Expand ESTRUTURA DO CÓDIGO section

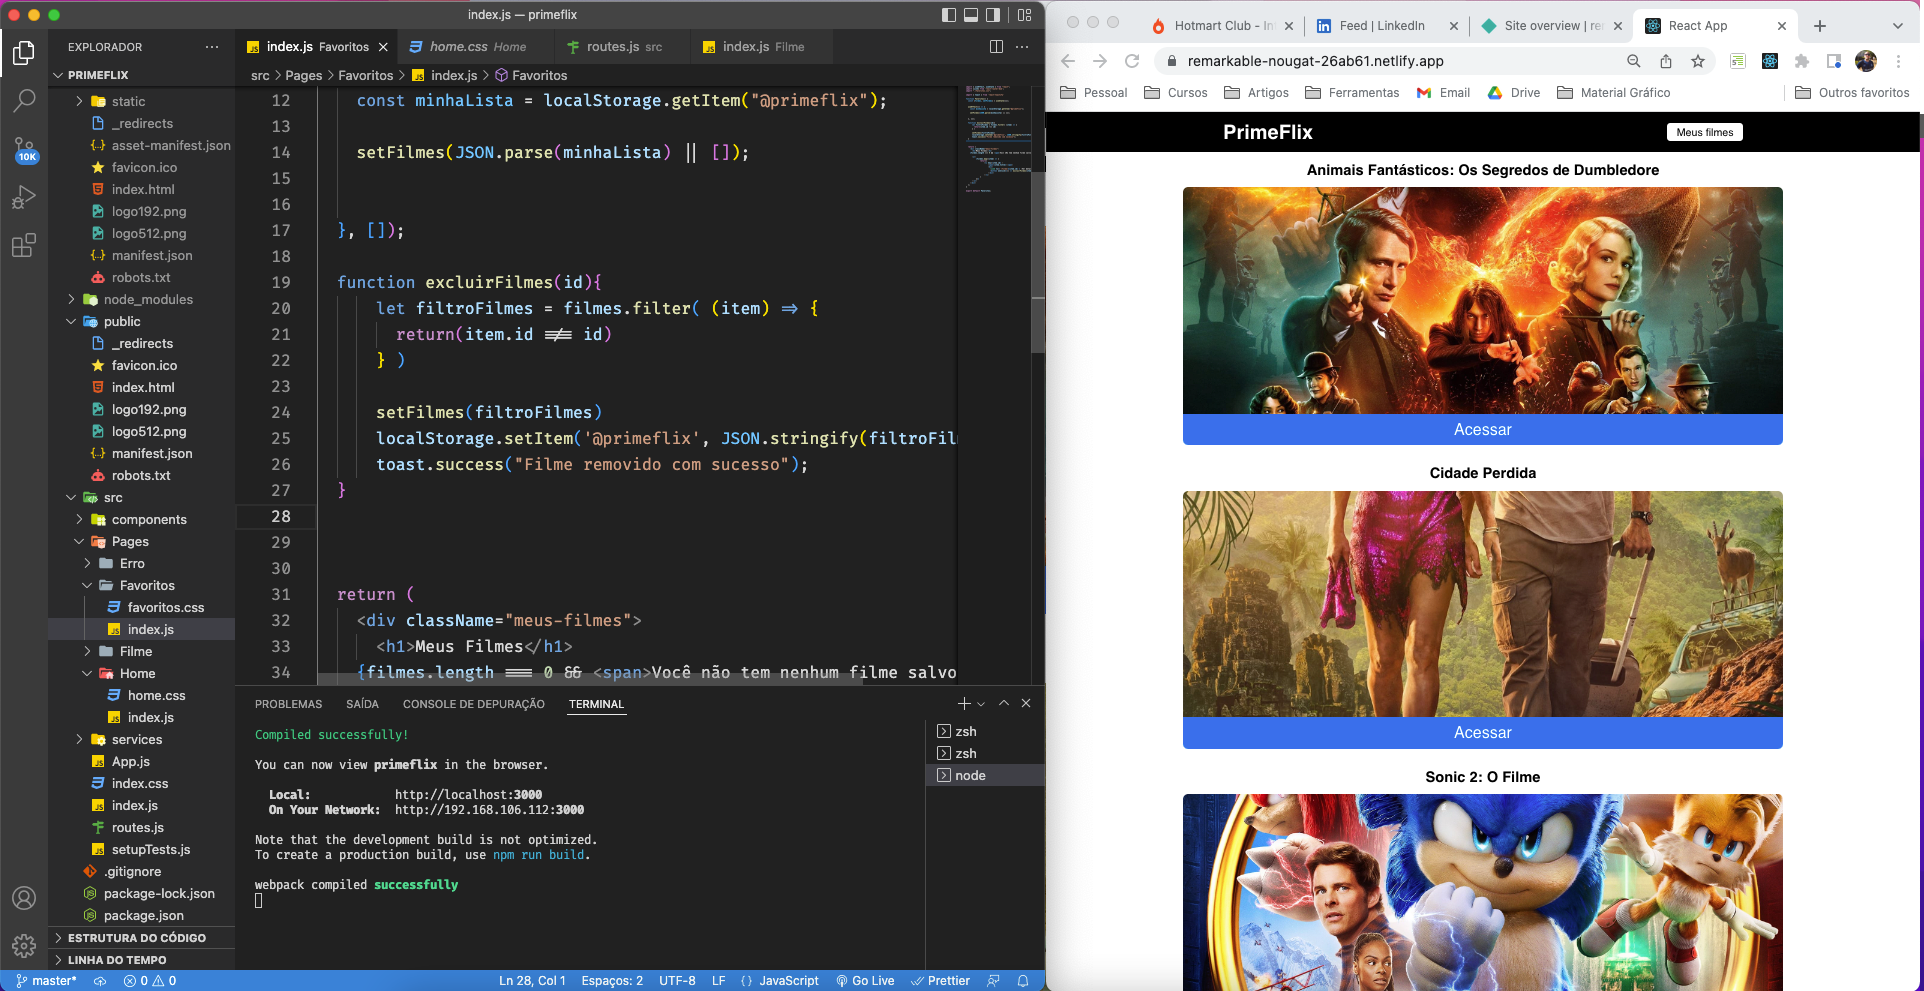click(x=142, y=938)
